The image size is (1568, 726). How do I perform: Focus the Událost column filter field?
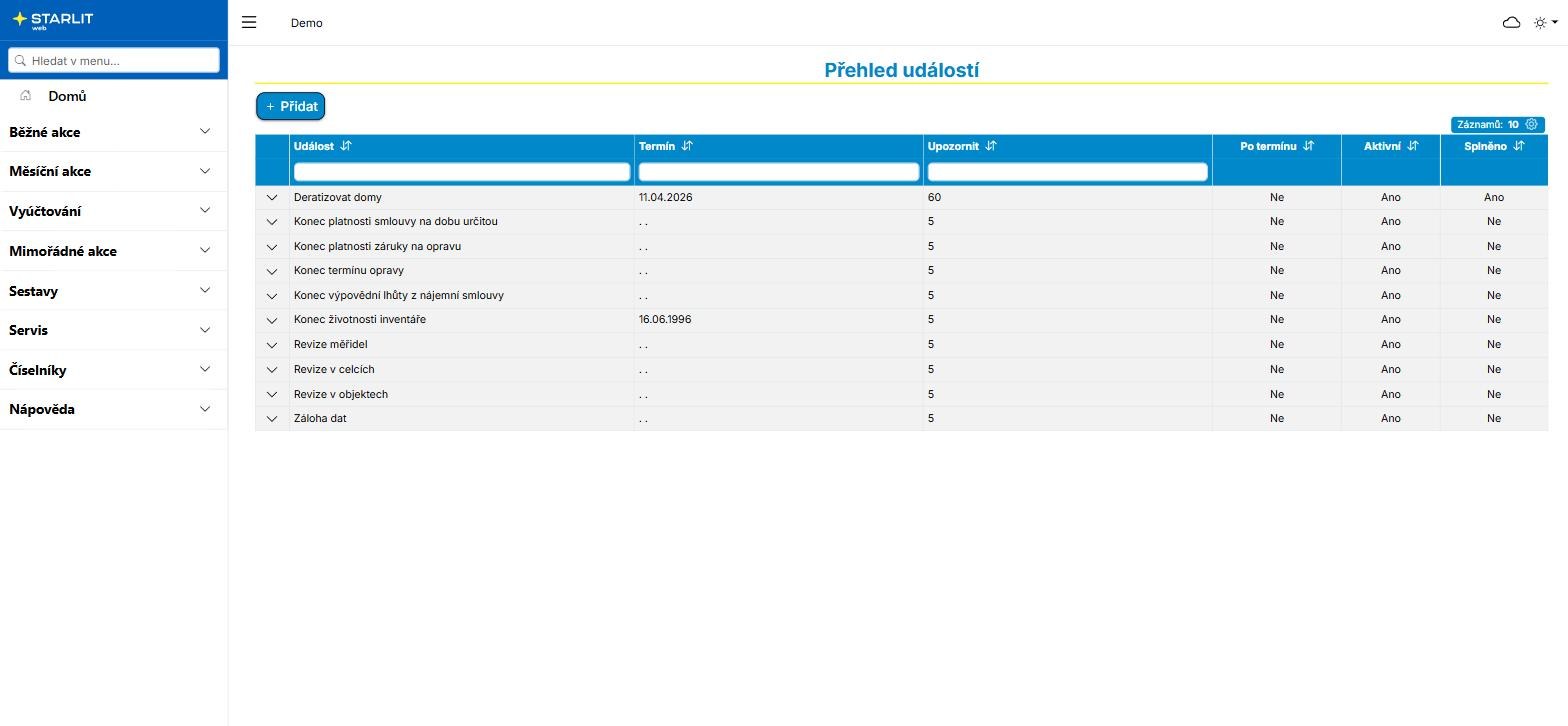(462, 172)
